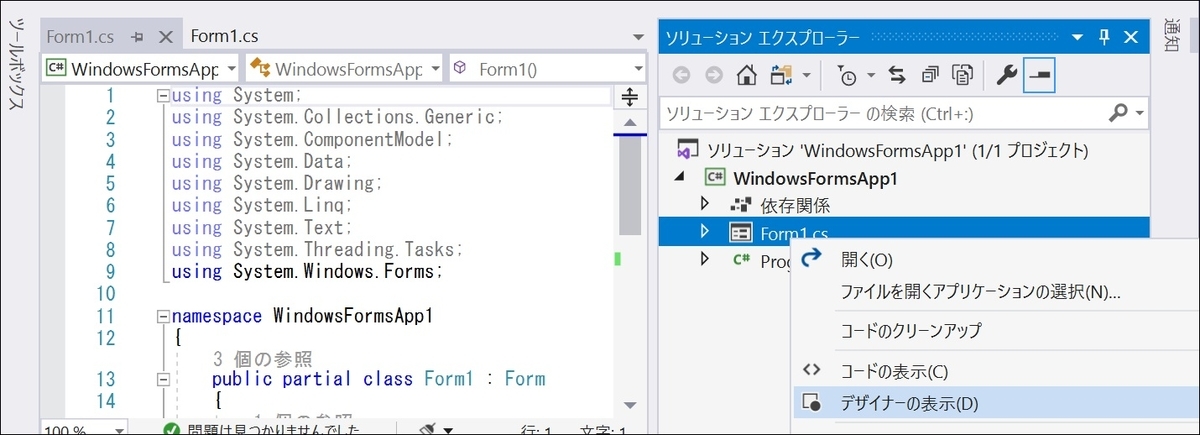Click 'using System.Windows.Forms;' code line
Image resolution: width=1200 pixels, height=435 pixels.
tap(307, 271)
